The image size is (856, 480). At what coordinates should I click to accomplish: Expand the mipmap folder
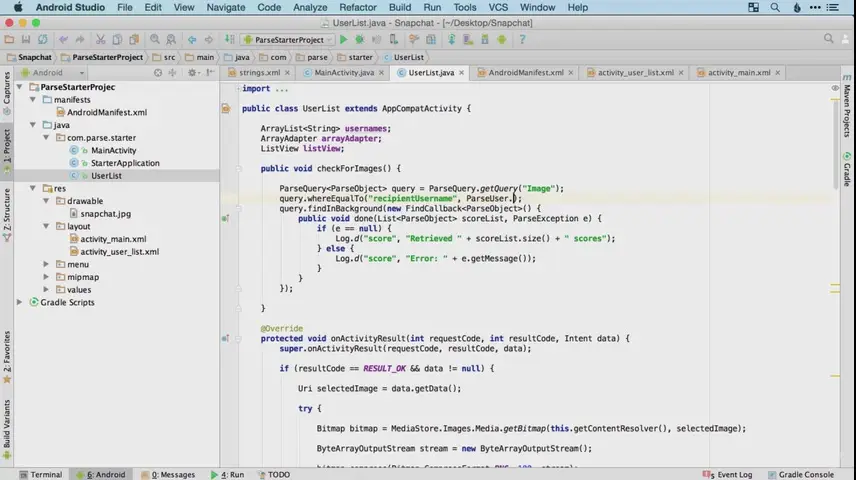click(x=46, y=277)
